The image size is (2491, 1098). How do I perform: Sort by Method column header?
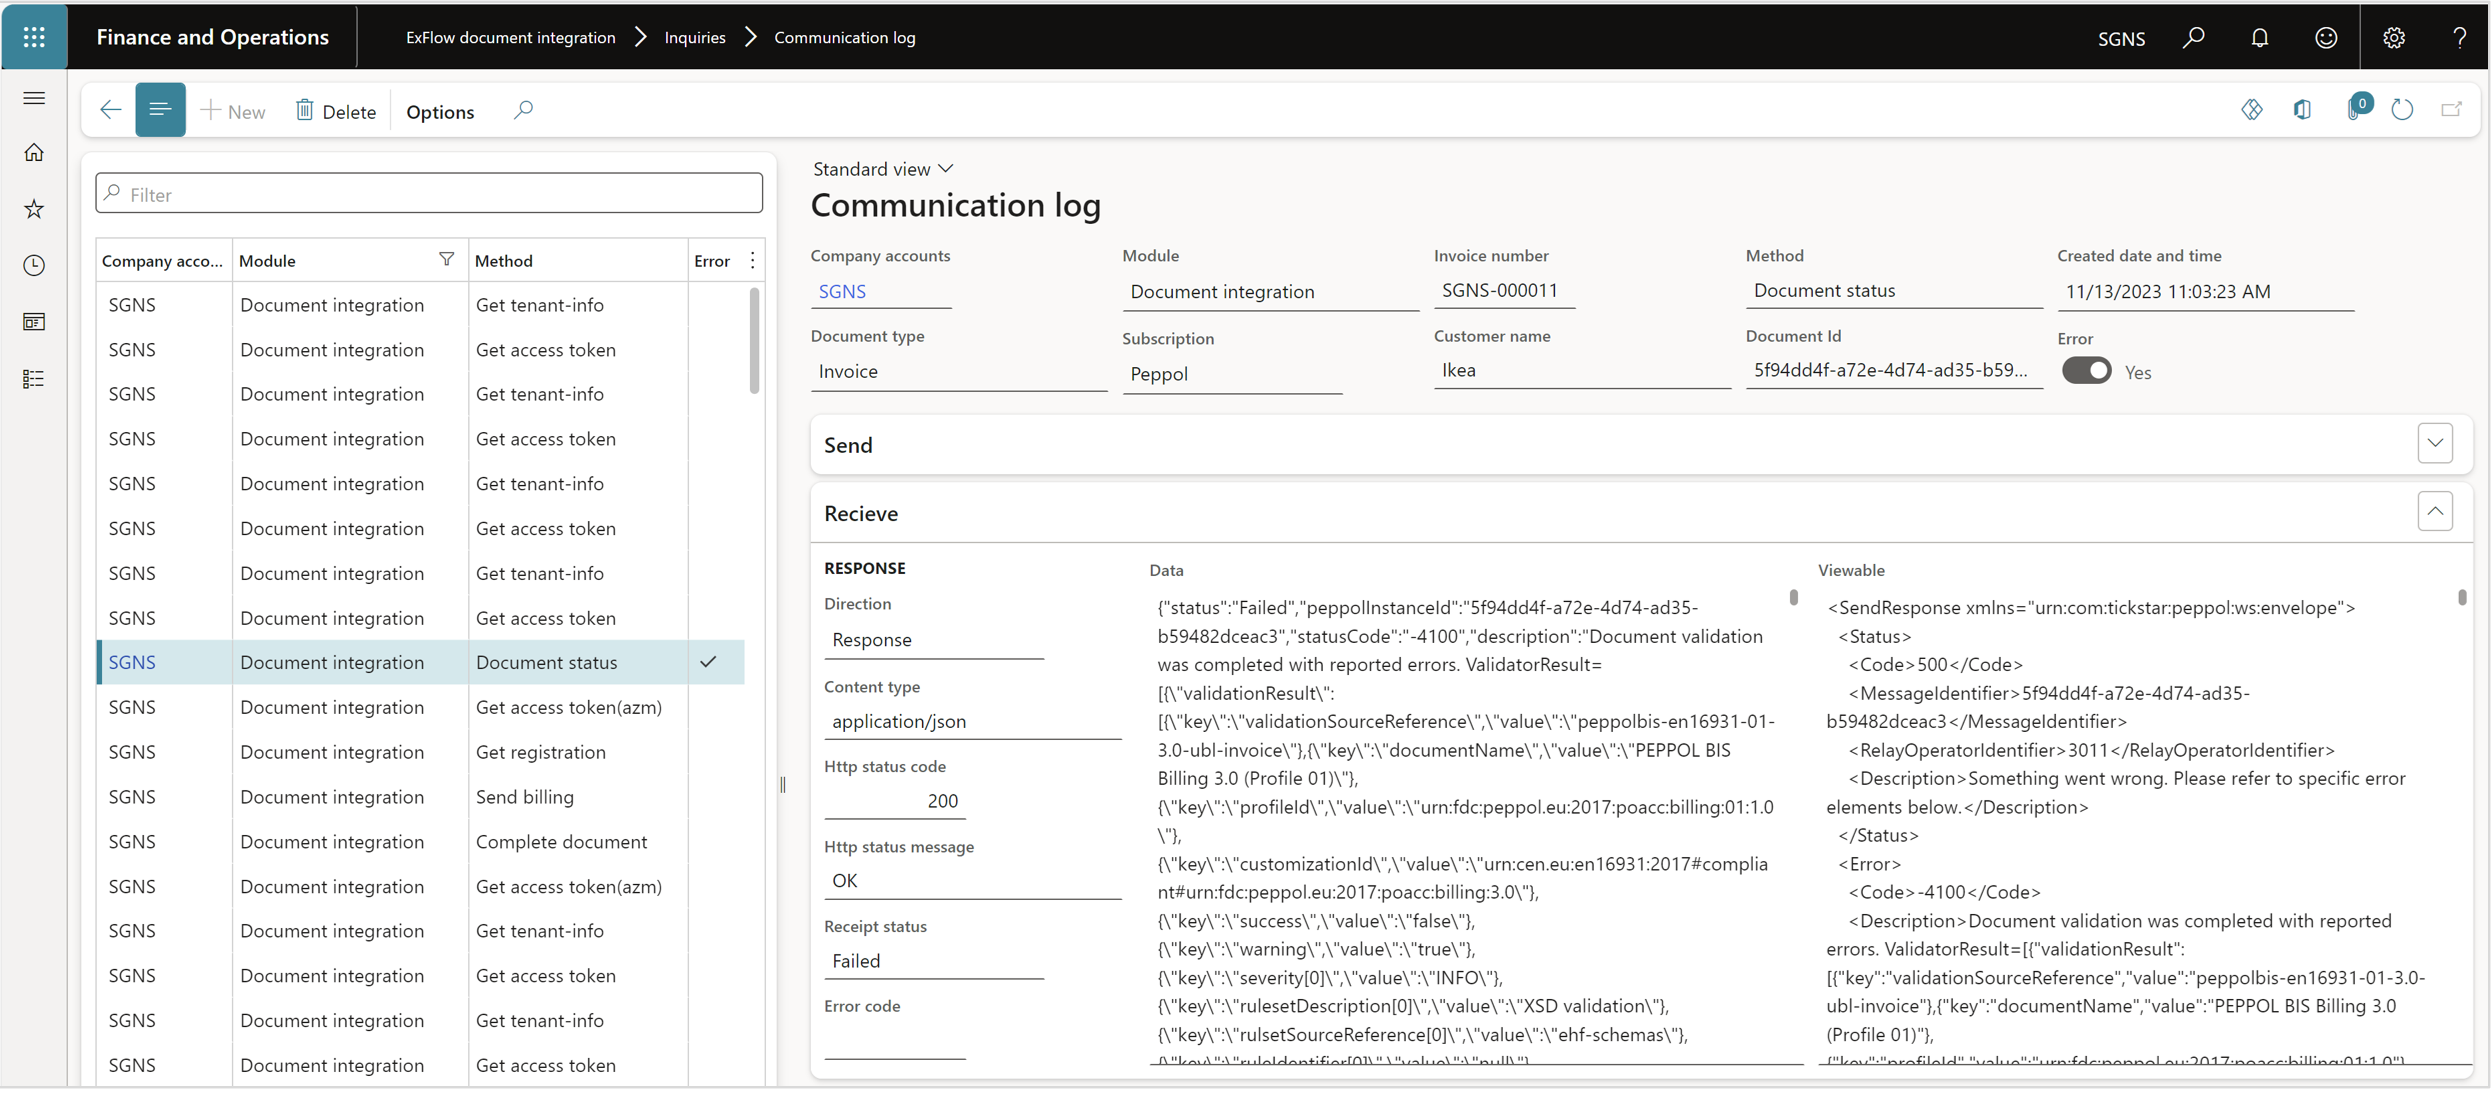(x=578, y=261)
